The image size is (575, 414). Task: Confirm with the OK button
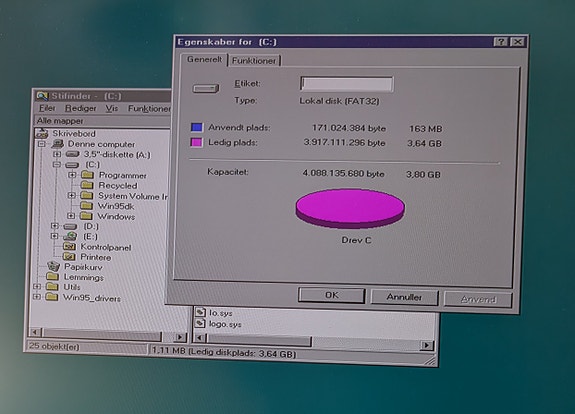click(x=332, y=295)
